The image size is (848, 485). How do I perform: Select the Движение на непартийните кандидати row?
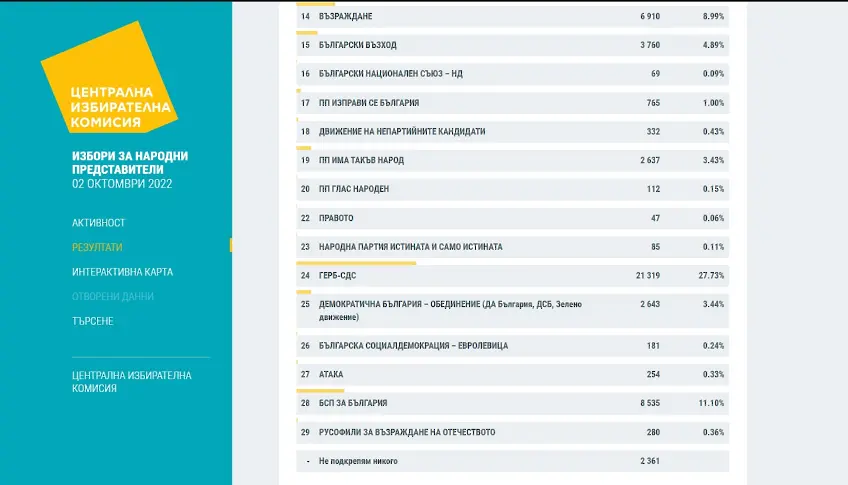click(512, 131)
